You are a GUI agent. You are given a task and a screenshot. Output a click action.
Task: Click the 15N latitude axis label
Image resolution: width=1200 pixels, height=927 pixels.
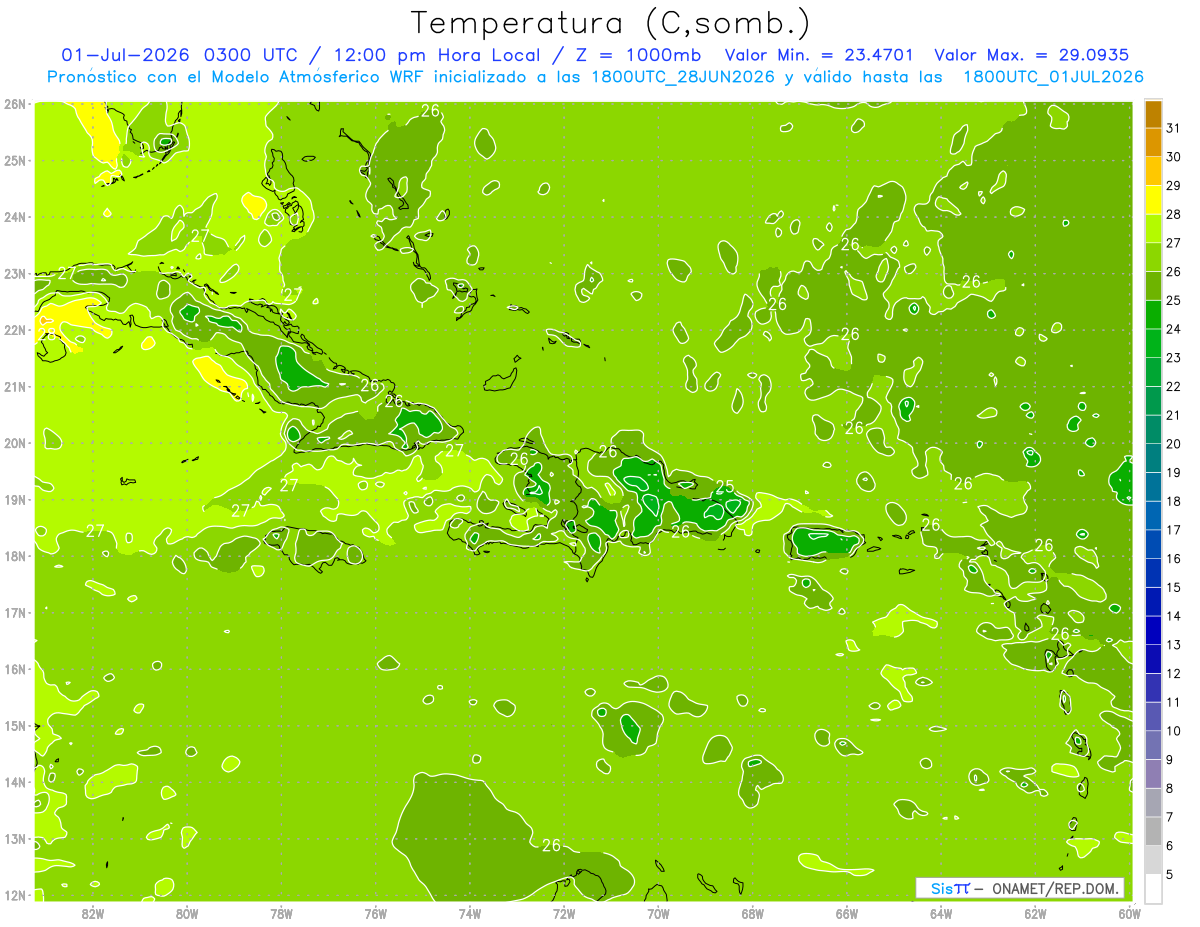pos(14,726)
